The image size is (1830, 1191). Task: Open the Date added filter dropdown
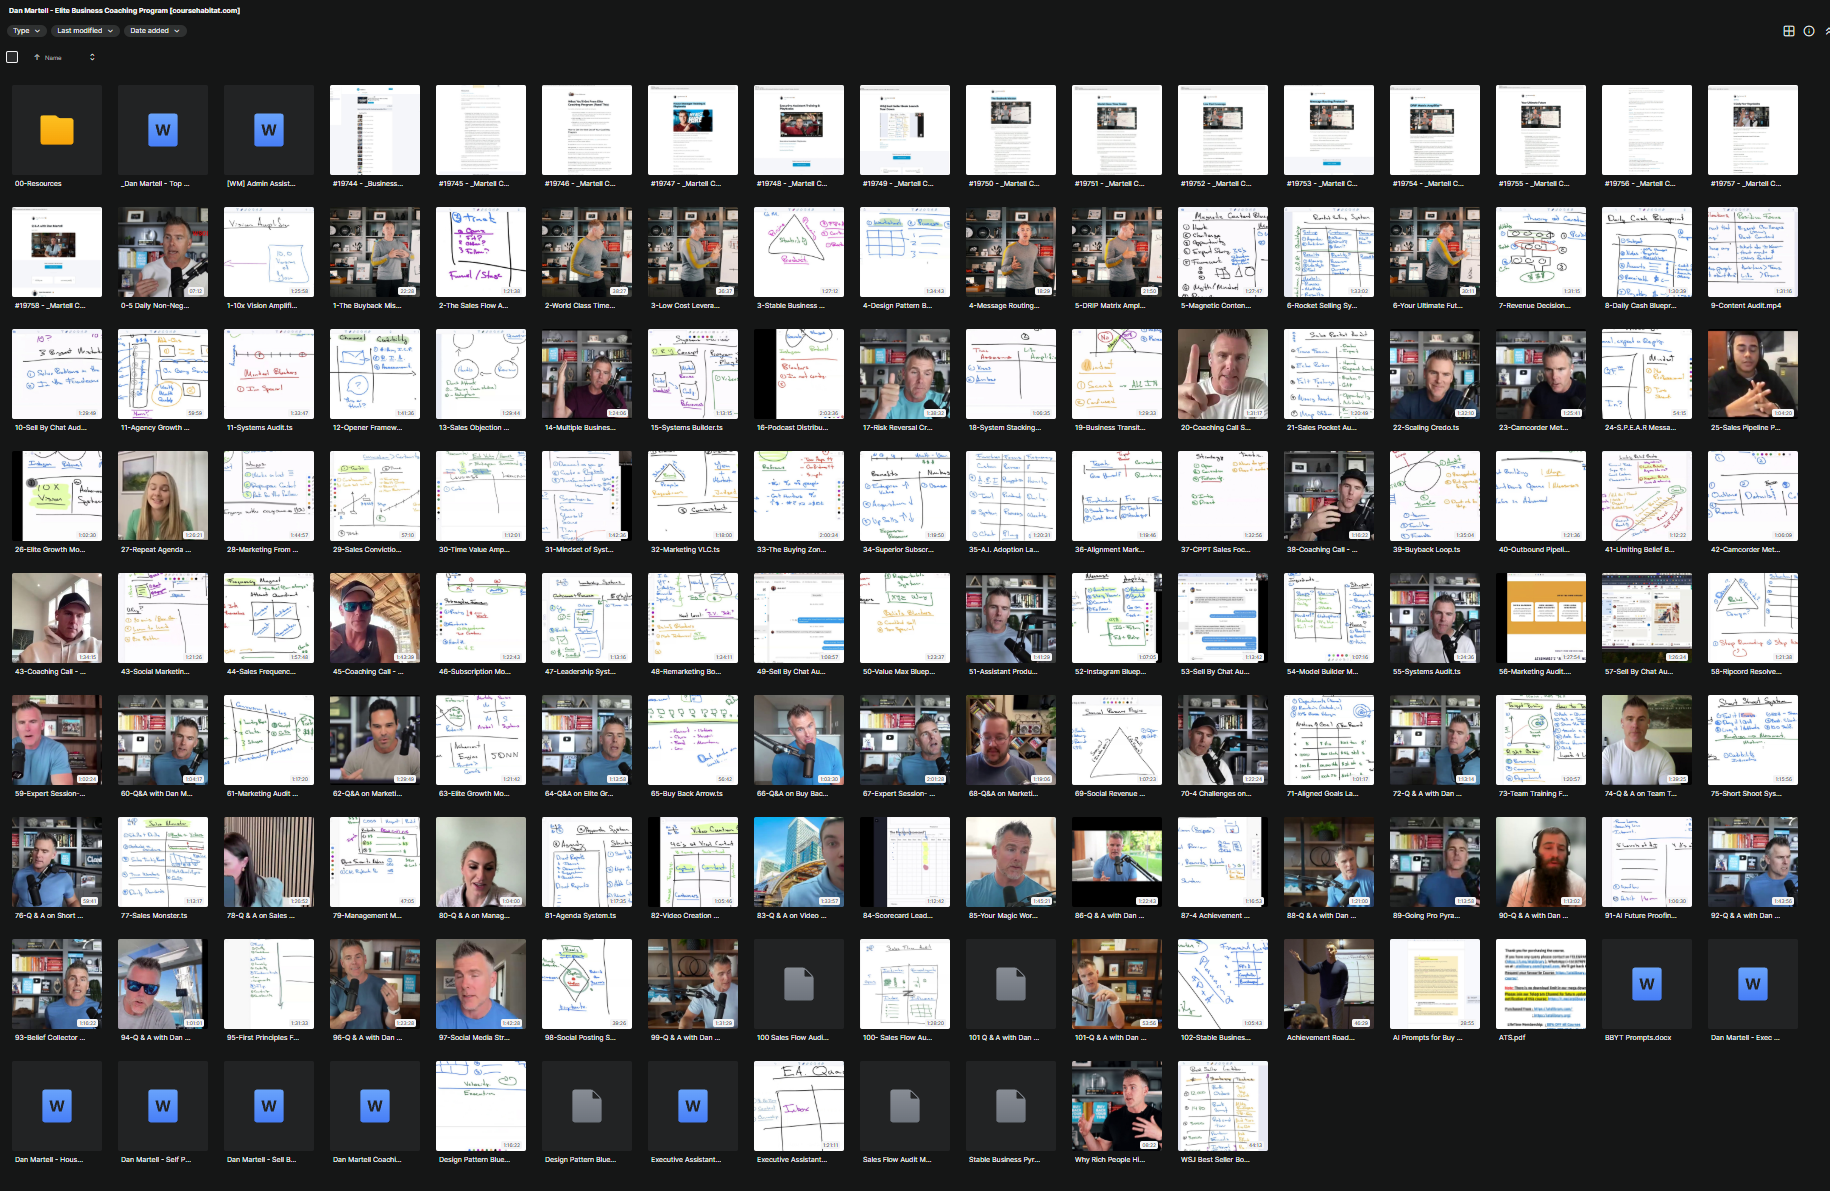(x=154, y=31)
